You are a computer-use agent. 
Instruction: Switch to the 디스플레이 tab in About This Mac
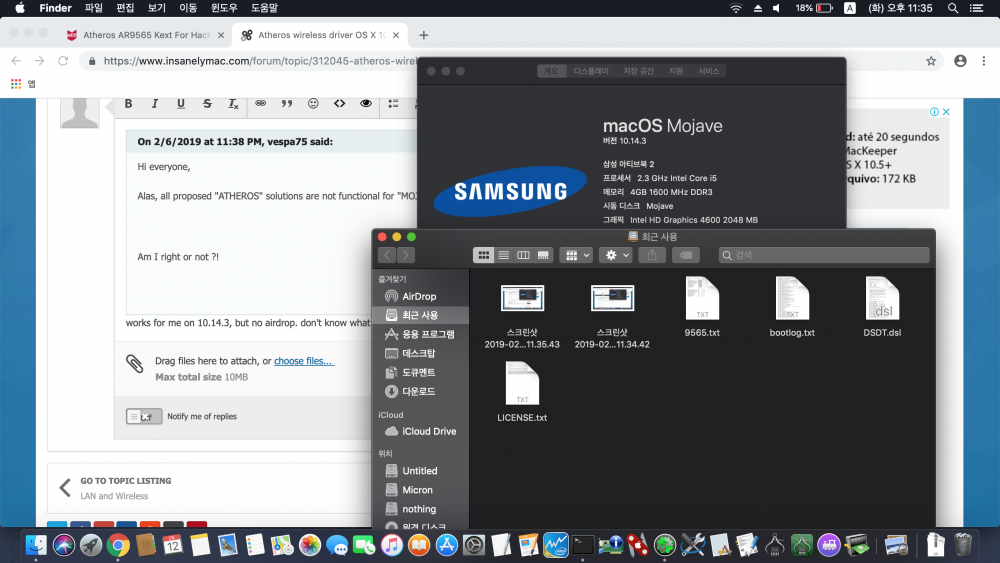tap(591, 71)
